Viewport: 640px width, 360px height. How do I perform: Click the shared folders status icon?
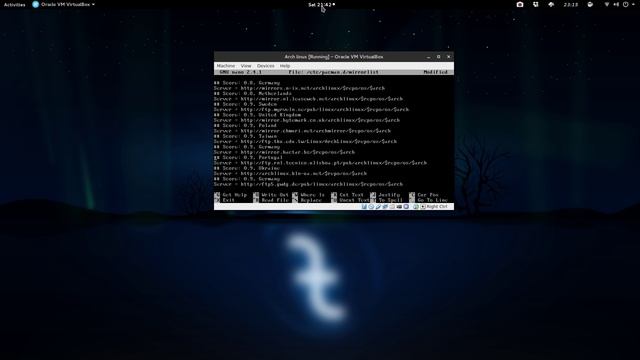click(392, 207)
